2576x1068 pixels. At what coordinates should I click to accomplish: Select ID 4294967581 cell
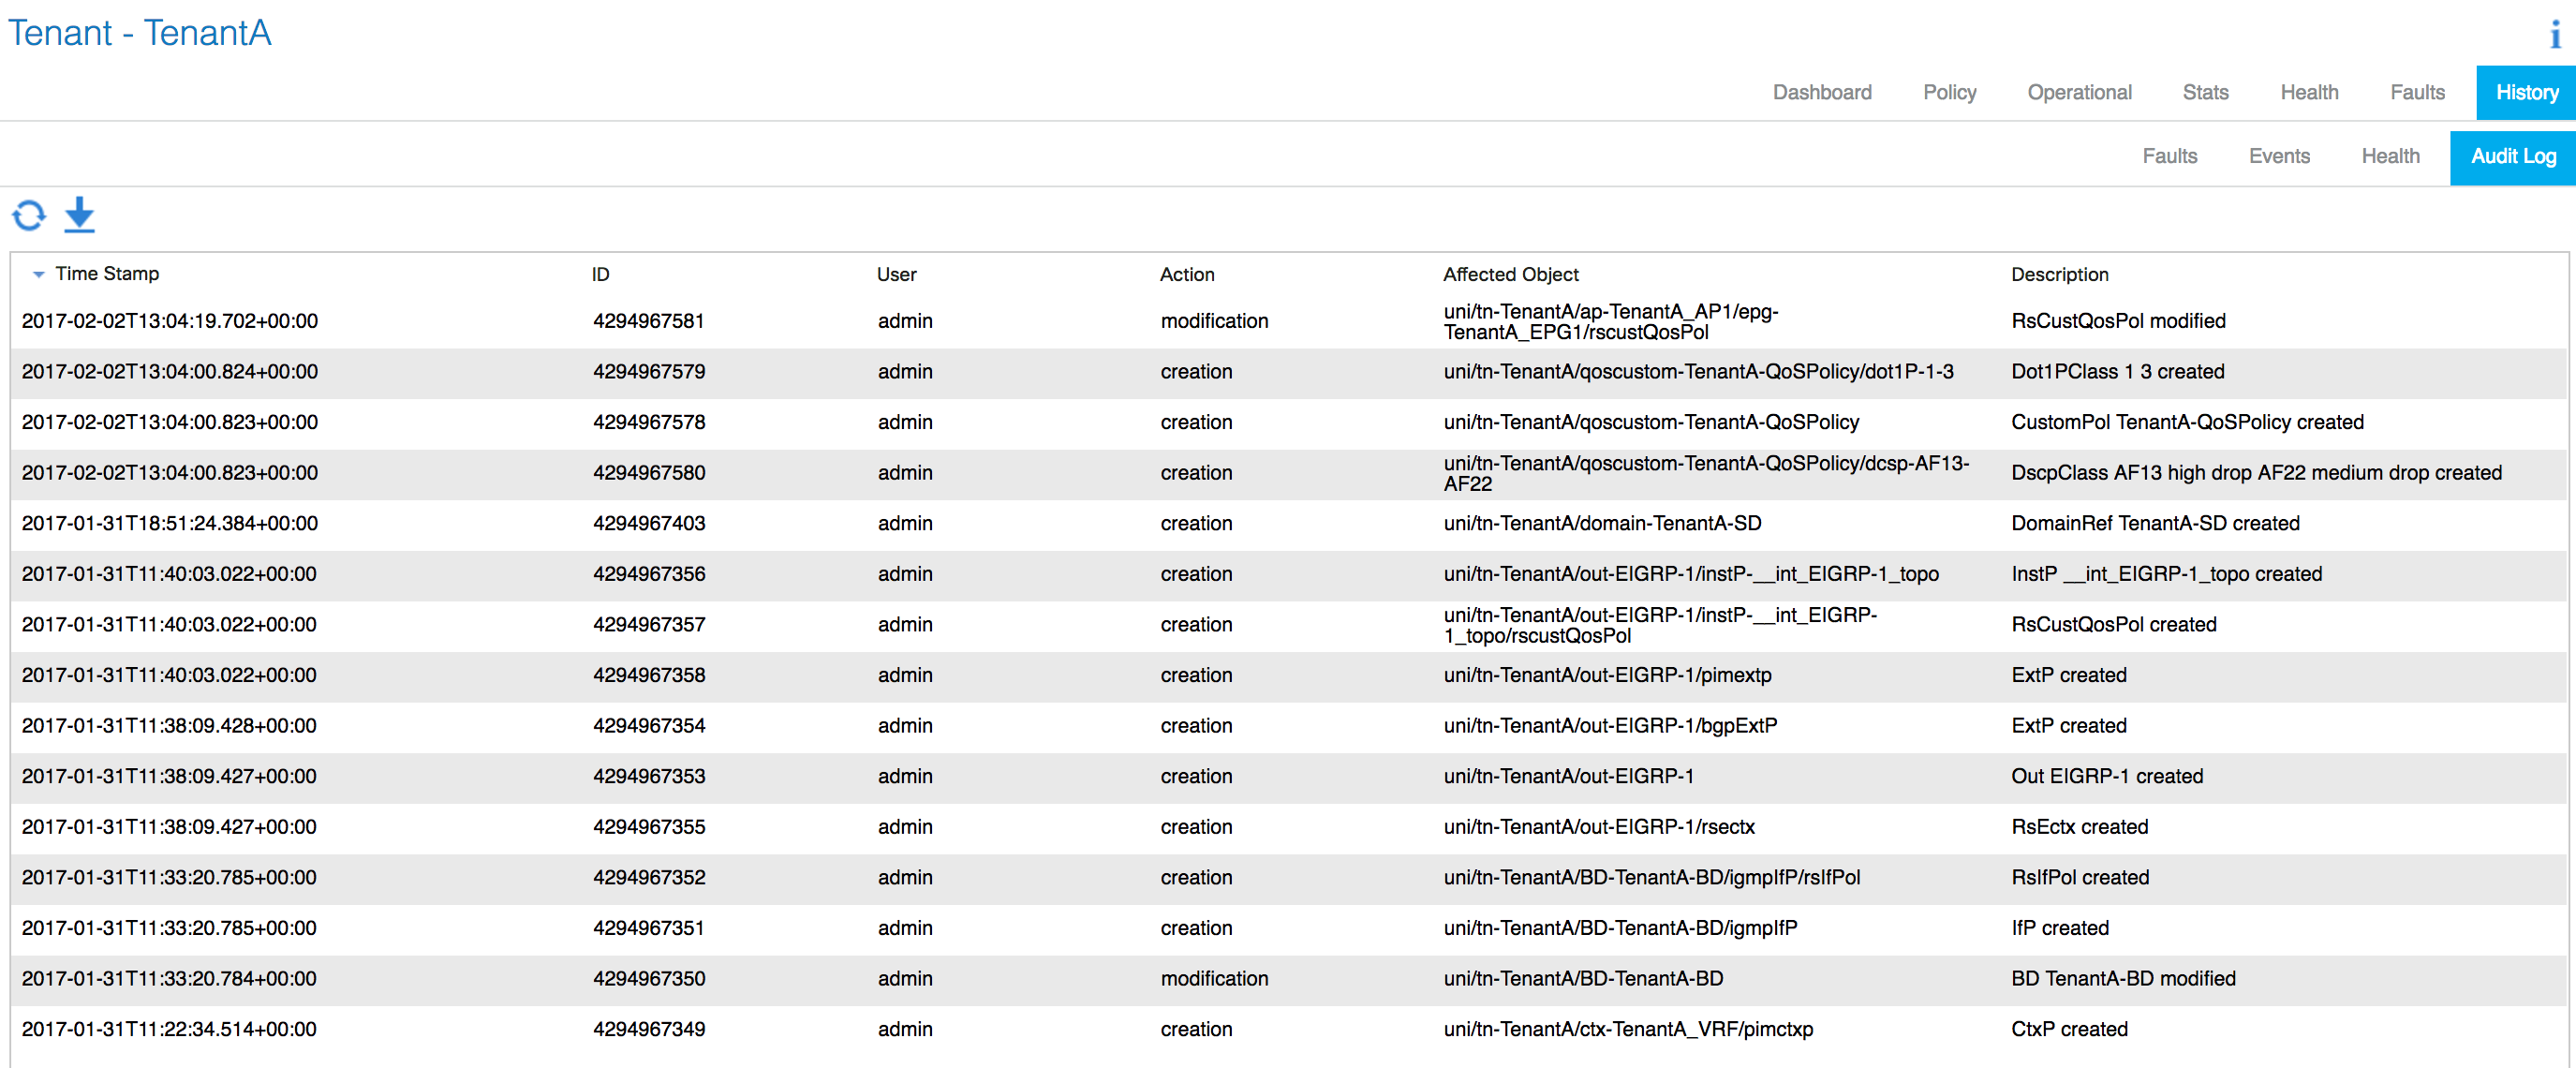648,321
